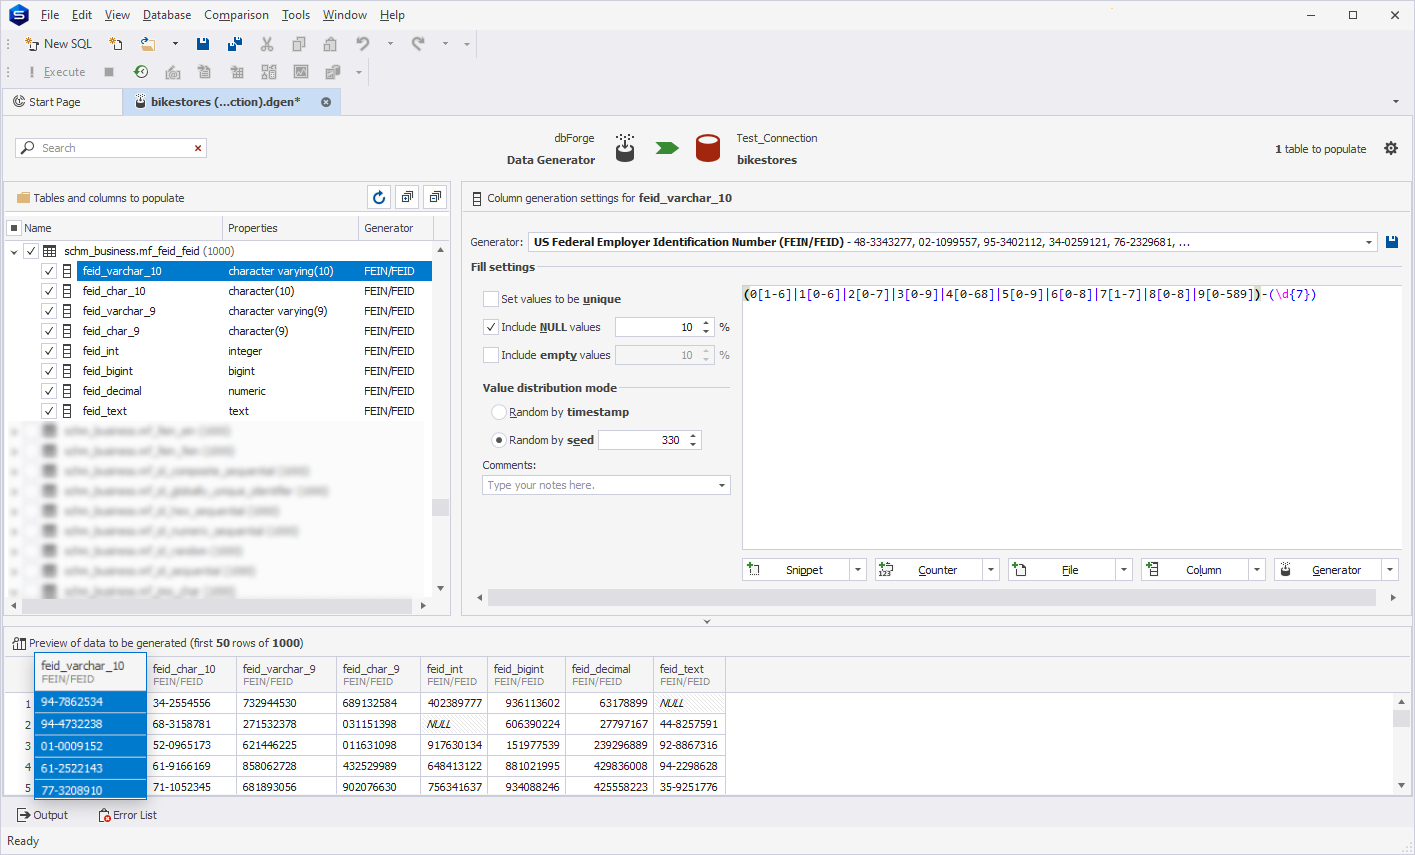
Task: Open the File menu
Action: click(x=50, y=15)
